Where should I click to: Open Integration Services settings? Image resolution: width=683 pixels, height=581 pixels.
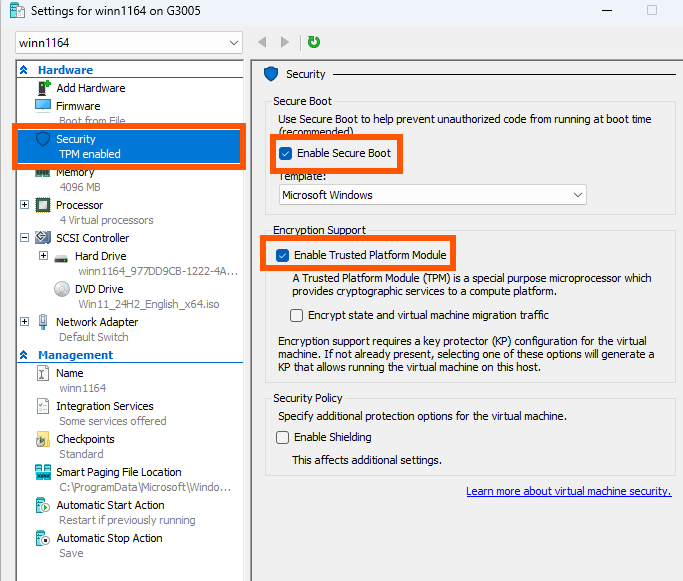(105, 406)
